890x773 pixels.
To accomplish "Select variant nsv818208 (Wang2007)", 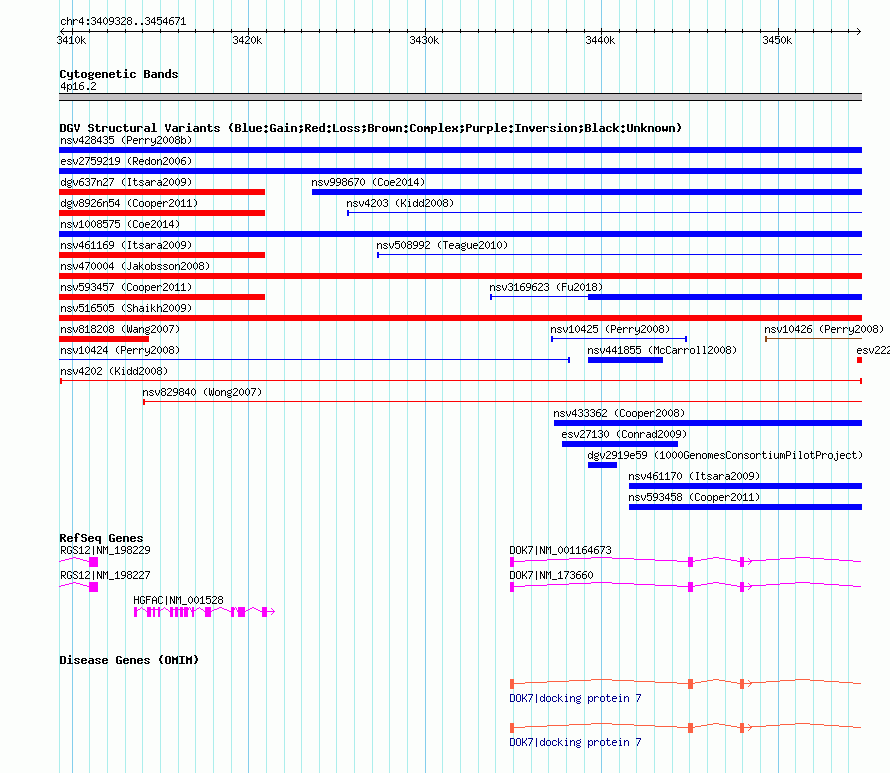I will click(x=104, y=339).
